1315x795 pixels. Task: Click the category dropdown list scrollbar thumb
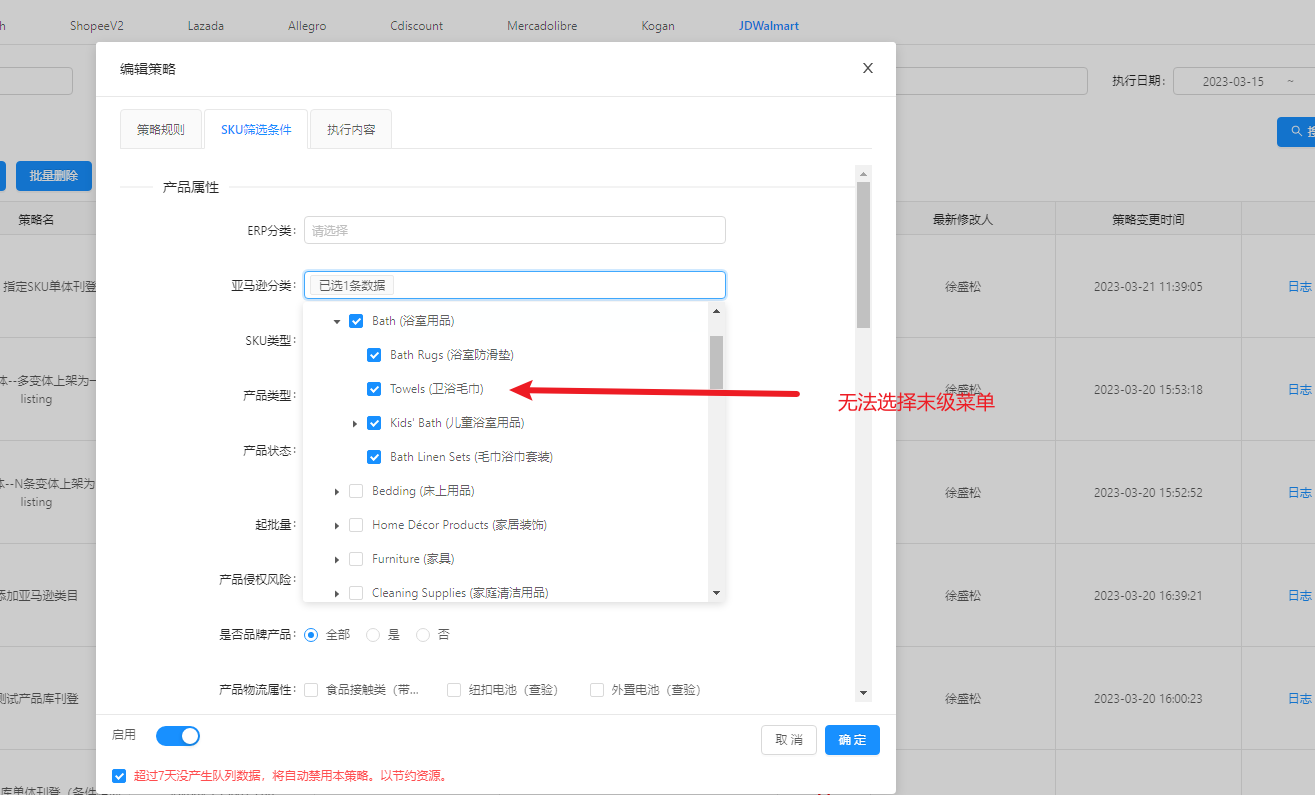click(x=716, y=362)
